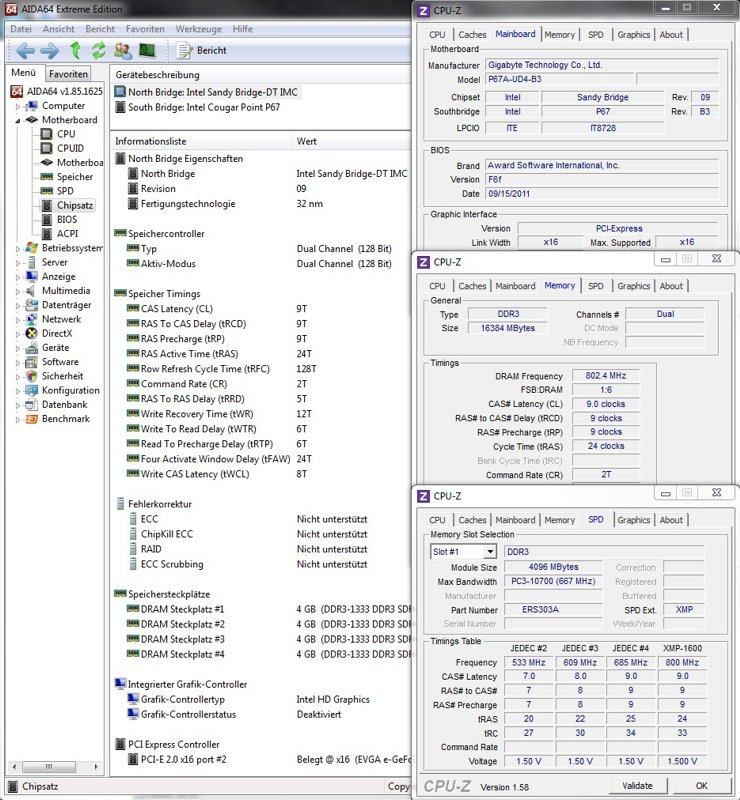Click the Informationsliste column header
The width and height of the screenshot is (740, 800).
[x=201, y=141]
